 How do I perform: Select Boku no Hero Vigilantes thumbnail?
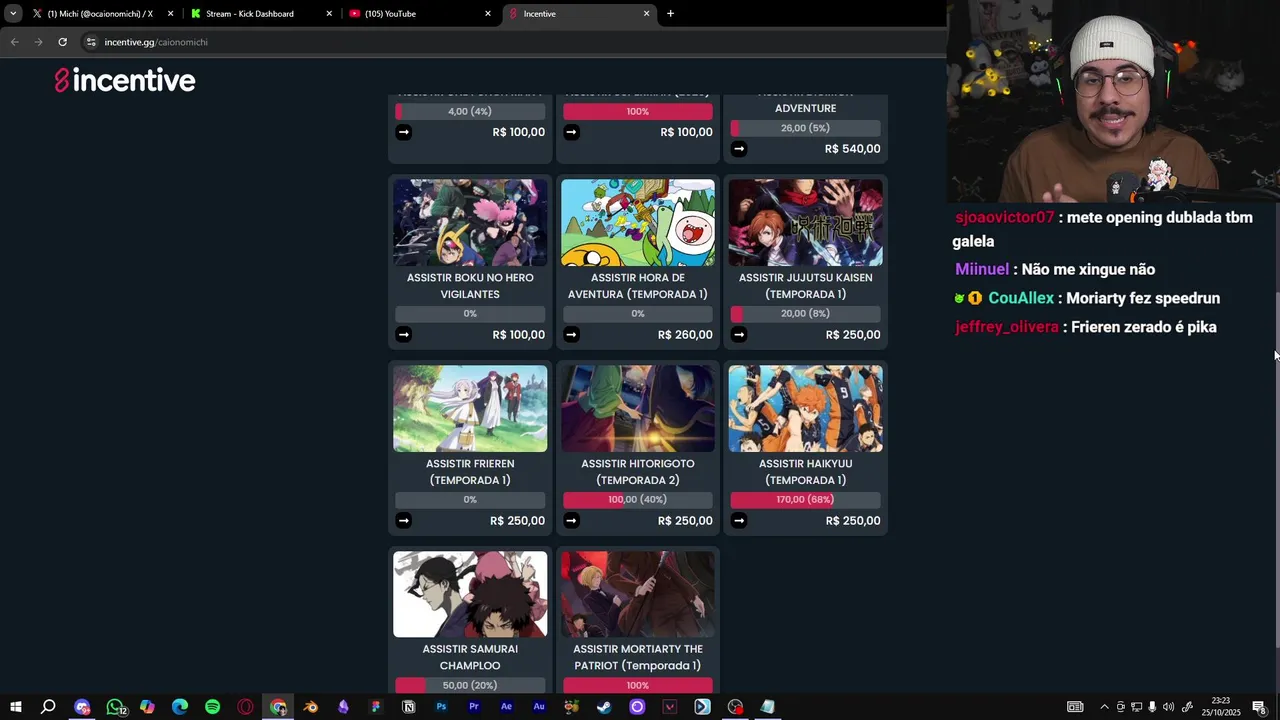[x=470, y=223]
